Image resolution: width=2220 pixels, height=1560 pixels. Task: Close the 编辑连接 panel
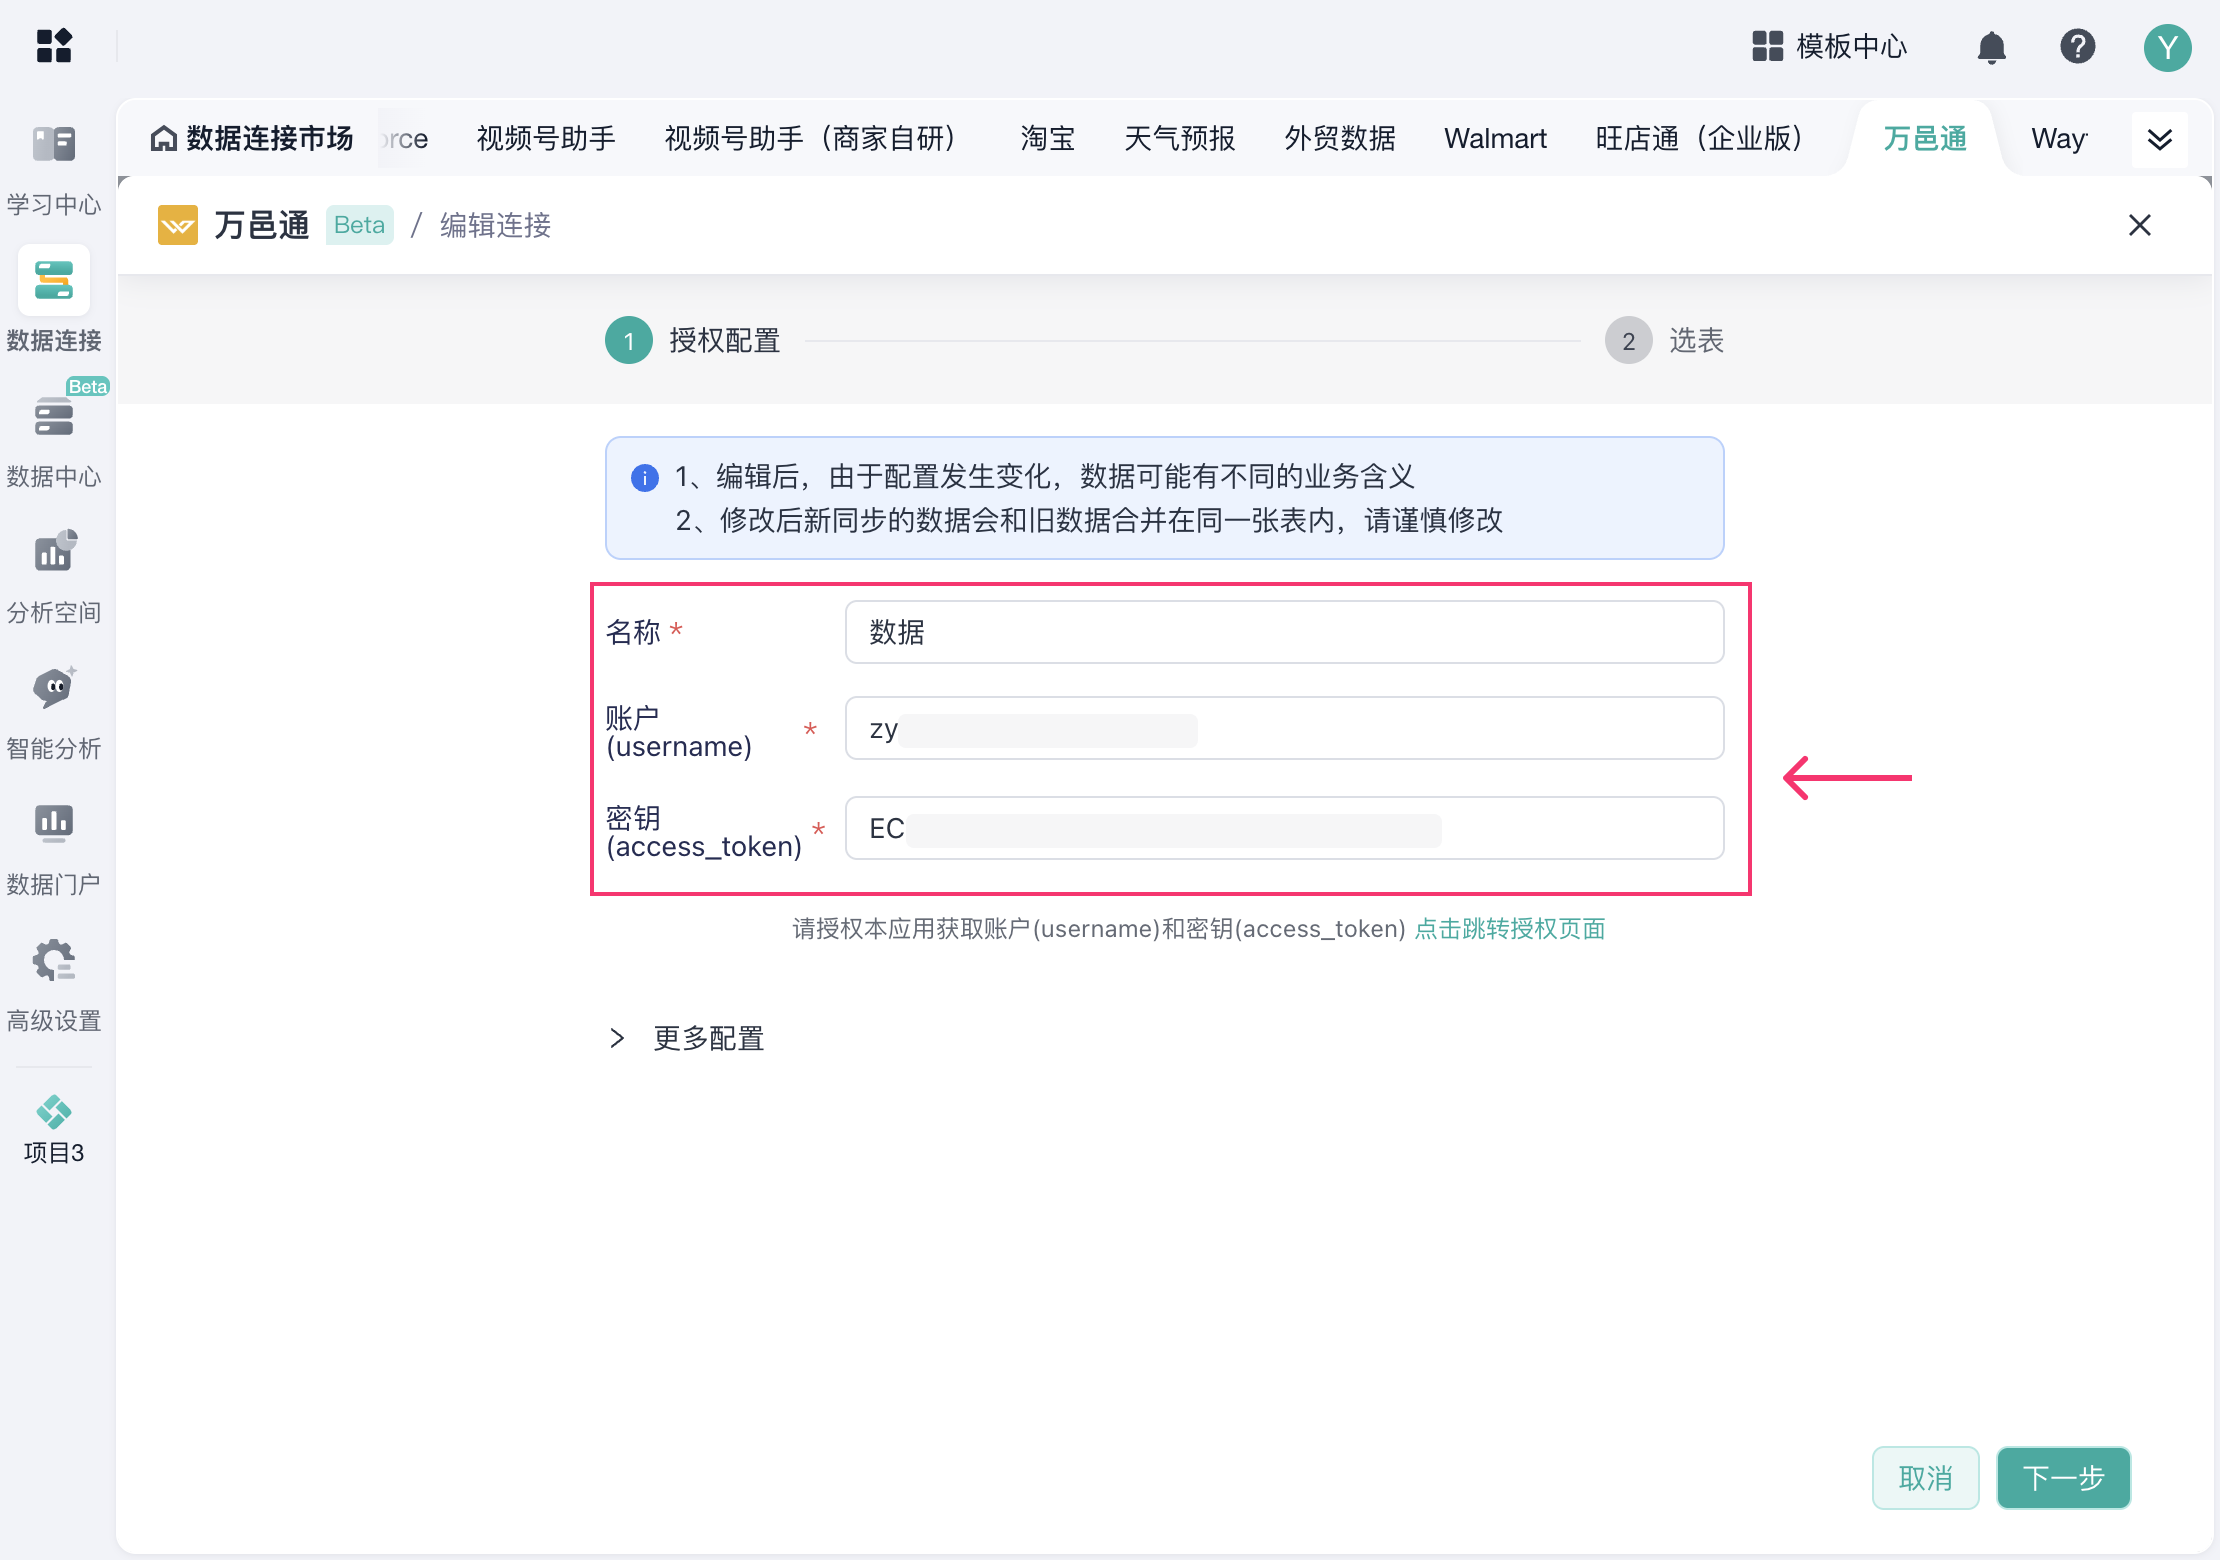[2139, 225]
